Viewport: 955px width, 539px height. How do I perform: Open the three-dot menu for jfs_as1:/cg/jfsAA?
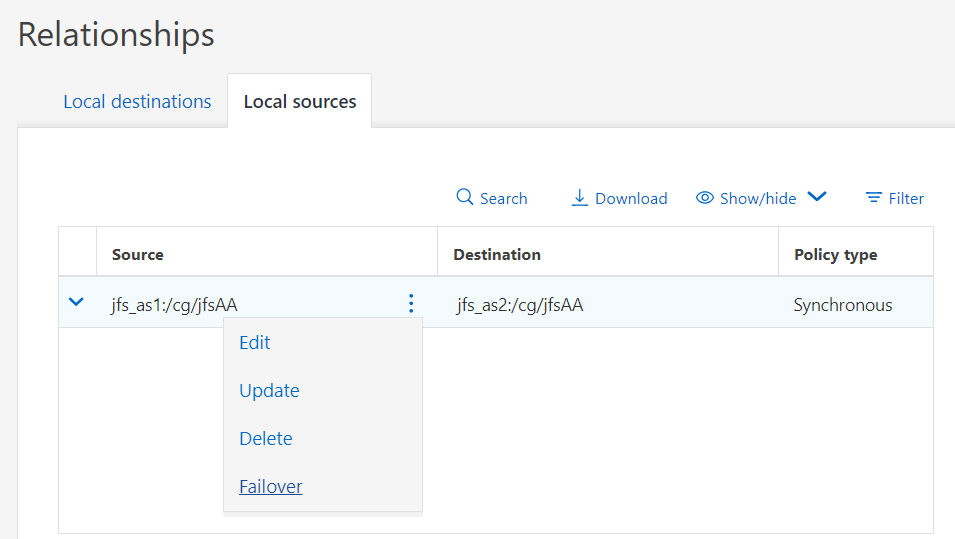click(x=411, y=304)
